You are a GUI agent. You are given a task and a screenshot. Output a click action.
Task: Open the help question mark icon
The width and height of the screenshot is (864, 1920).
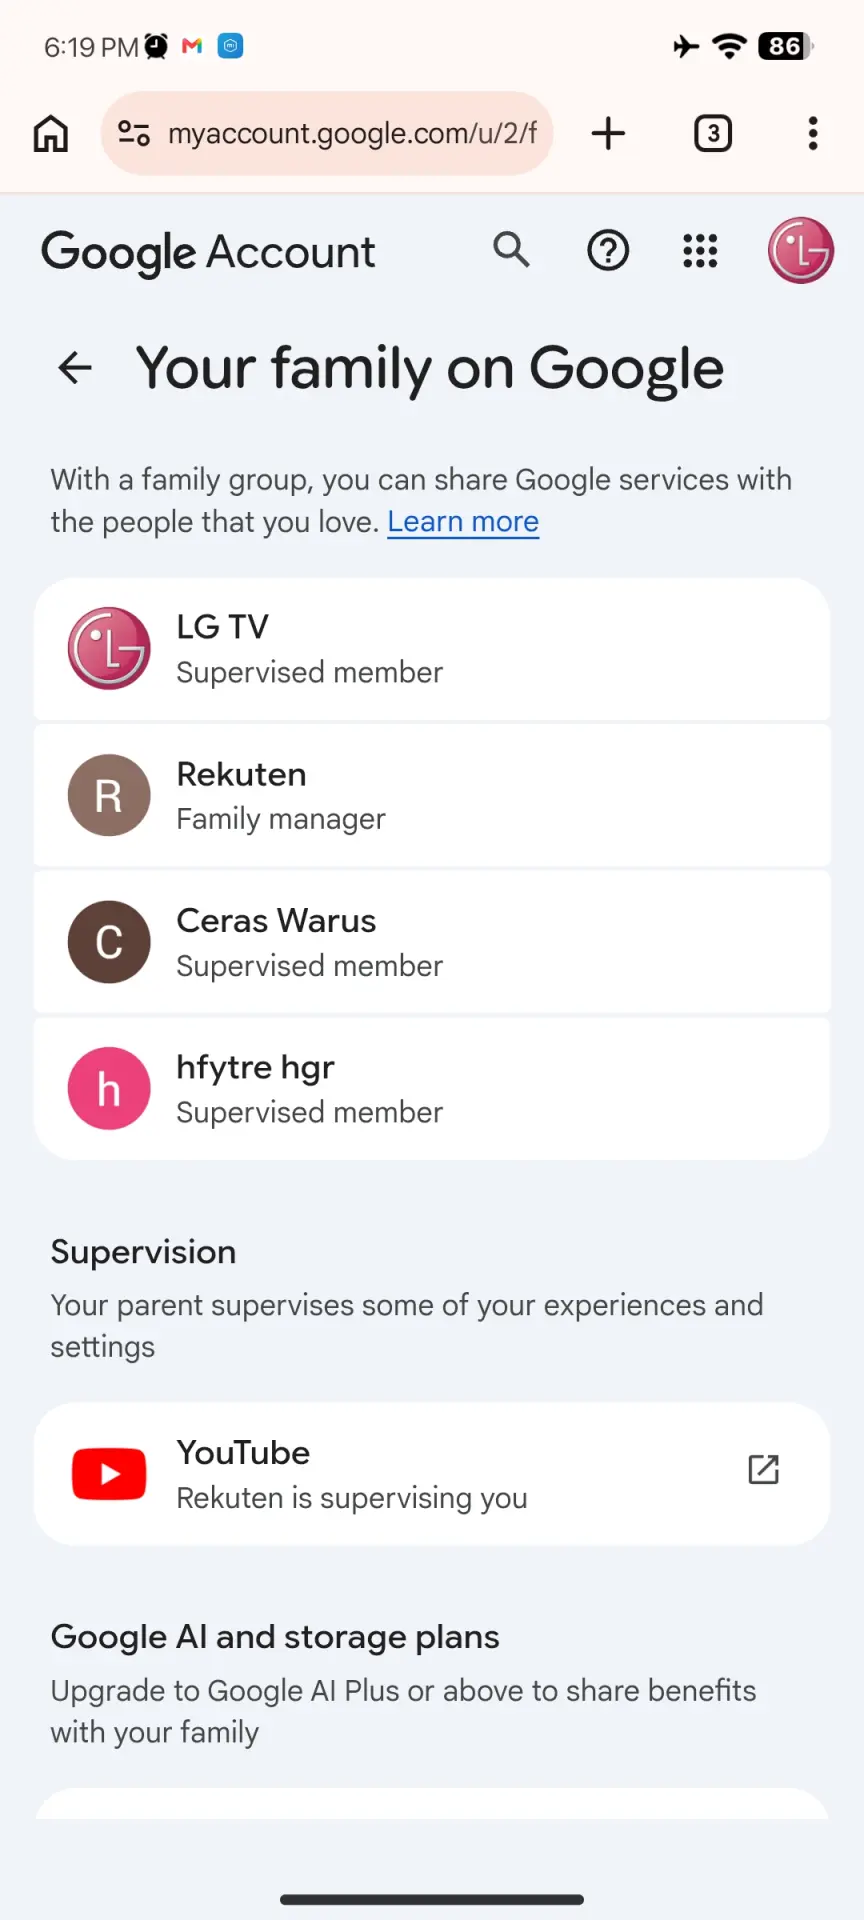pos(608,250)
